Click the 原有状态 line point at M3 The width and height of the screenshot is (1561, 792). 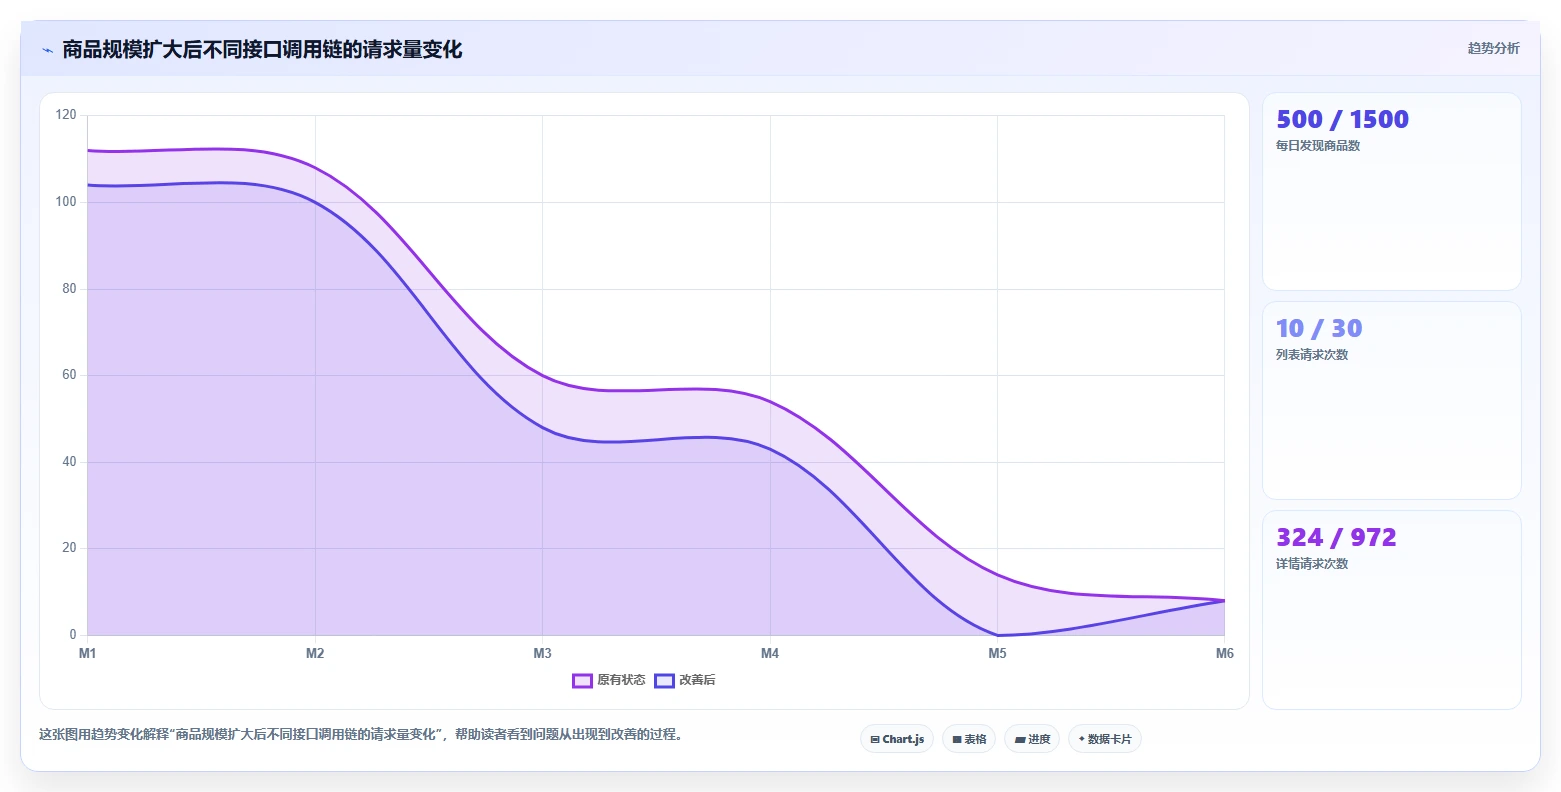(542, 375)
